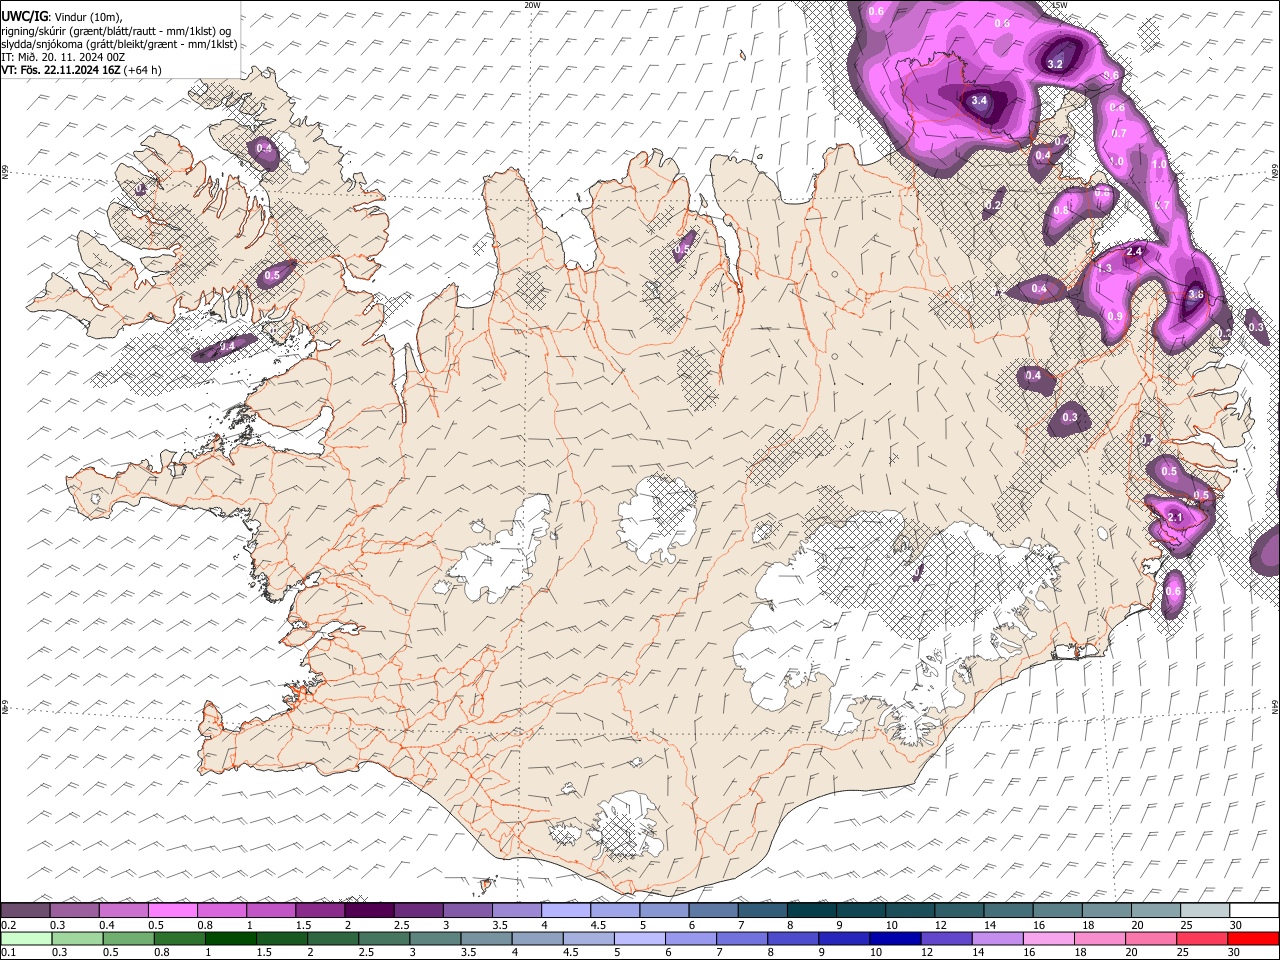Click the 2.5–3 grey-green swatch, bottom legend row
The width and height of the screenshot is (1280, 960).
pyautogui.click(x=384, y=938)
